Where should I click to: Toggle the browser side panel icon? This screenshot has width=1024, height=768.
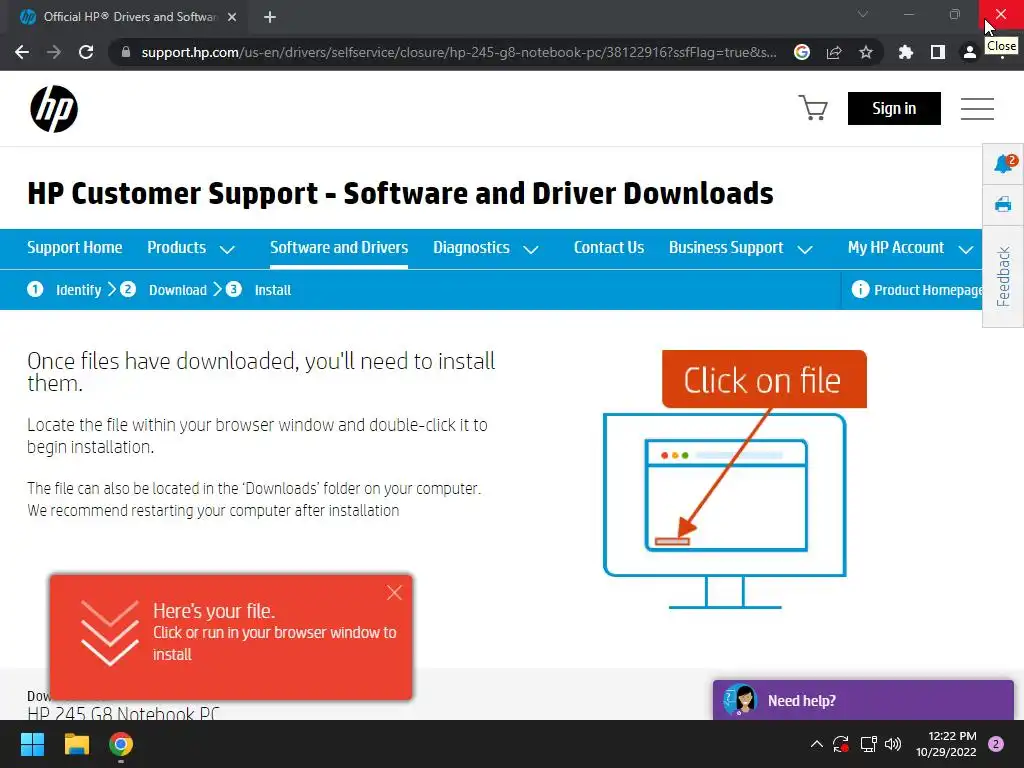(938, 52)
